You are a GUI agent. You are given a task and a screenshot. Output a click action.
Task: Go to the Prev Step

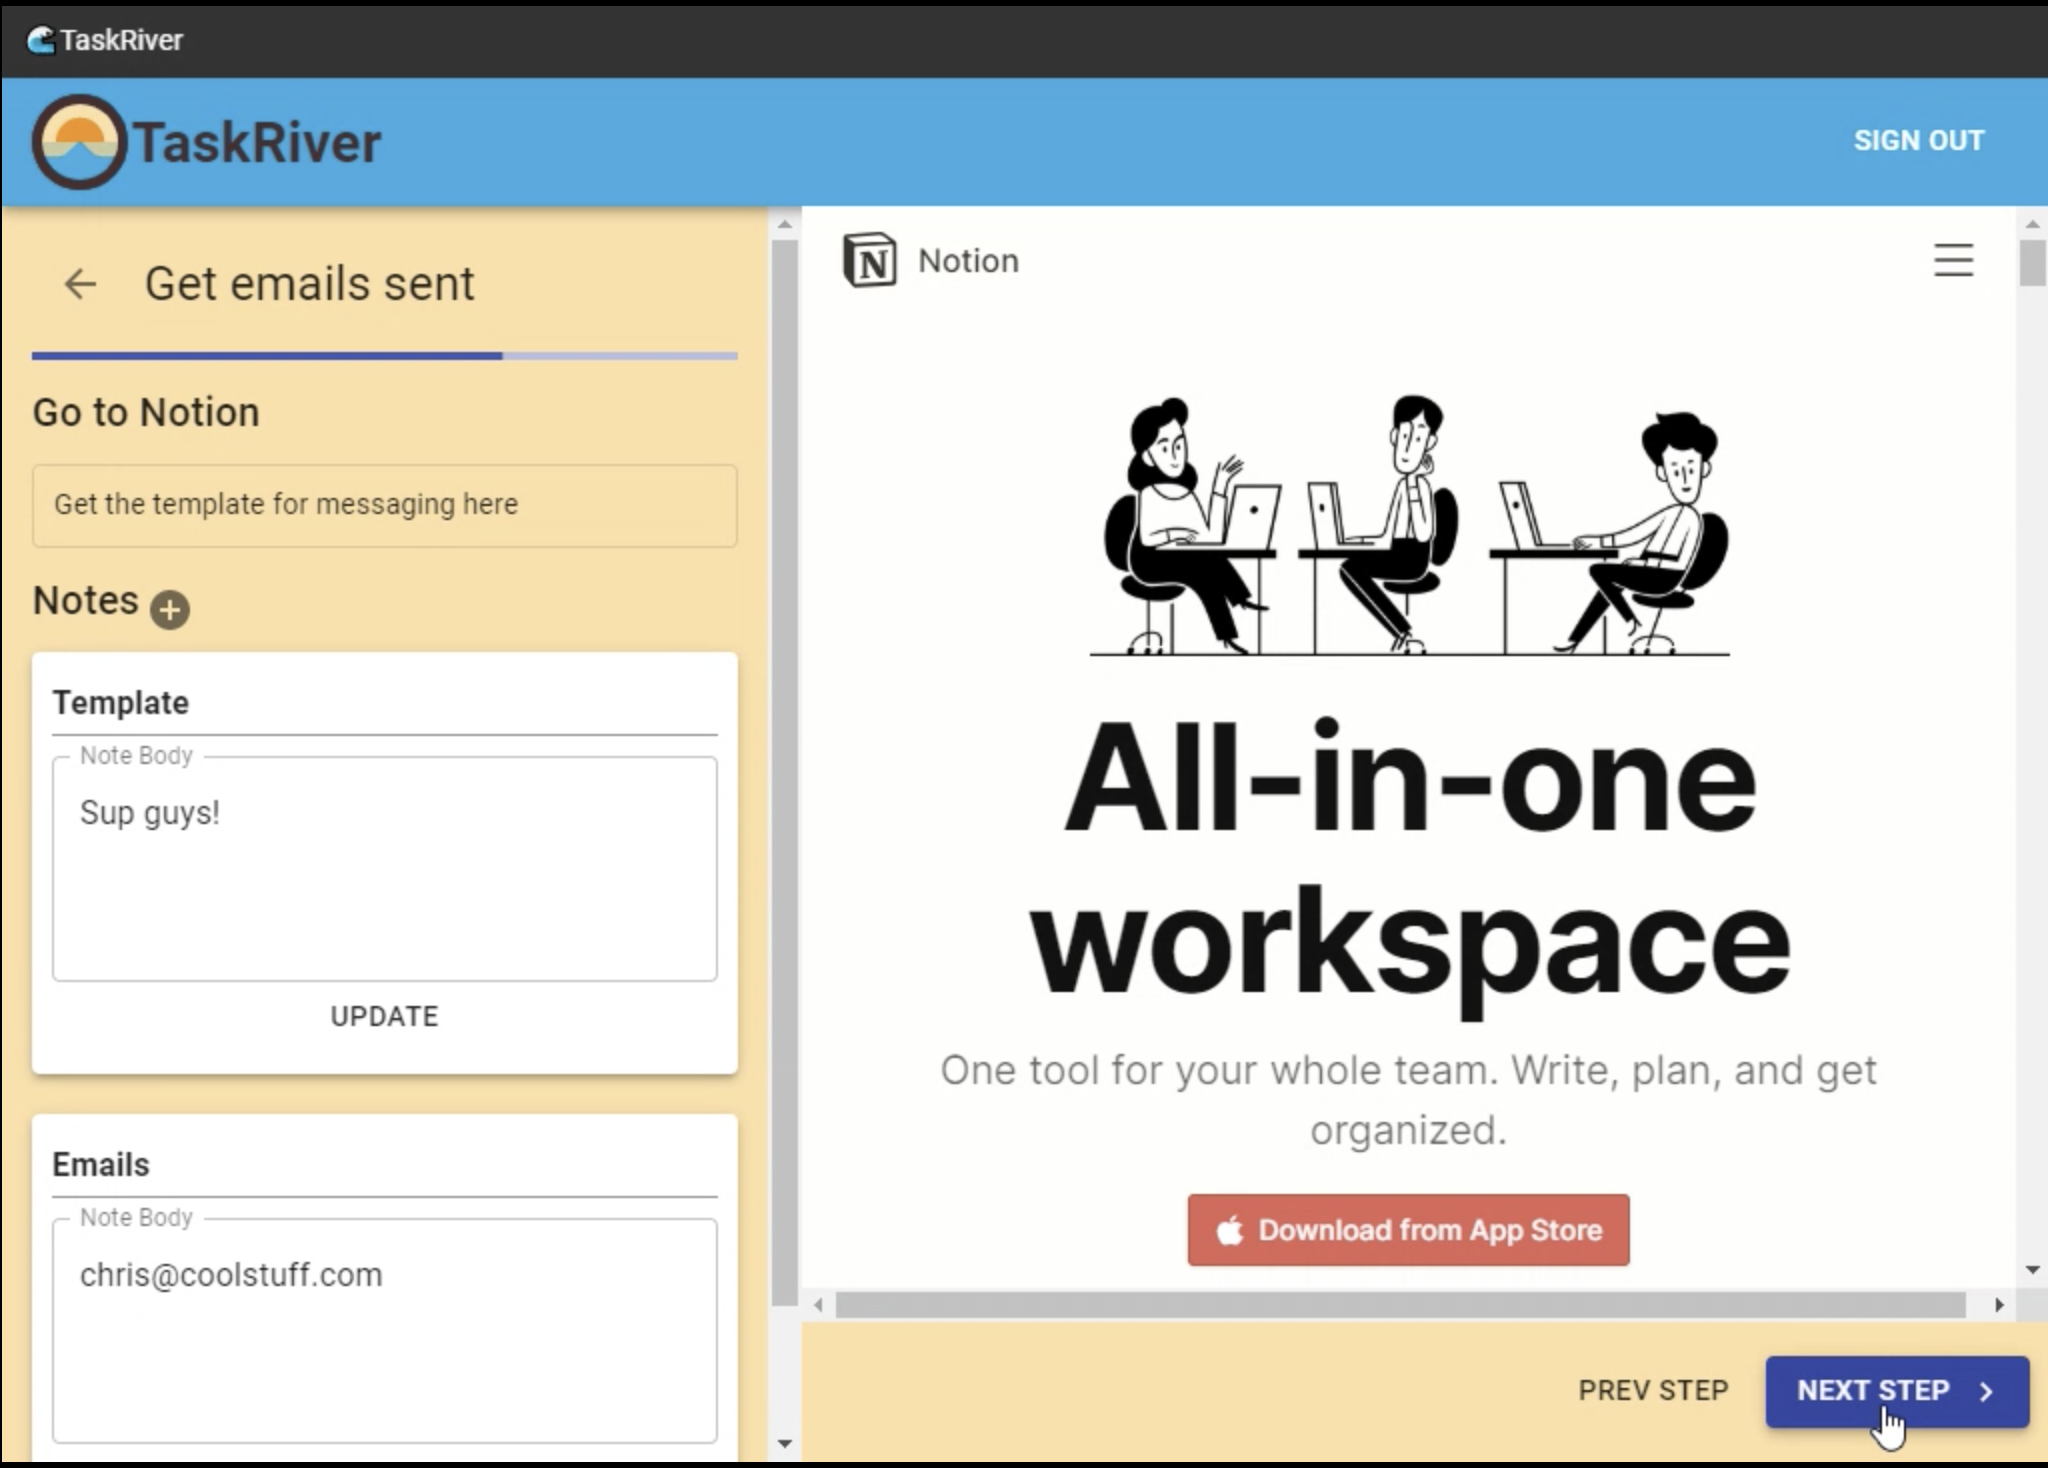pos(1653,1391)
